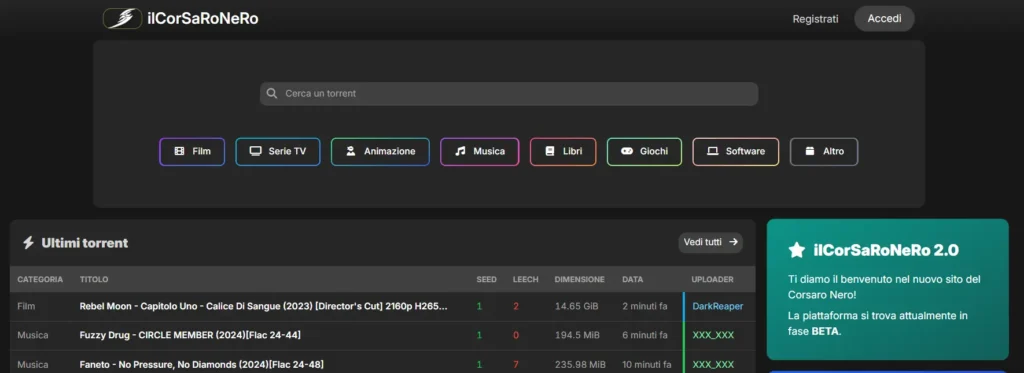Click the person icon in Animazione button

pos(351,151)
